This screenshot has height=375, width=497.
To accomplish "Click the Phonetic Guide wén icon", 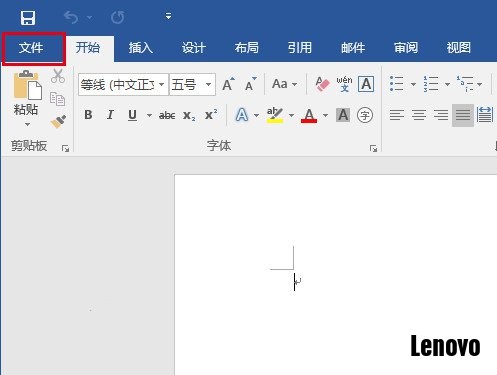I will (344, 84).
